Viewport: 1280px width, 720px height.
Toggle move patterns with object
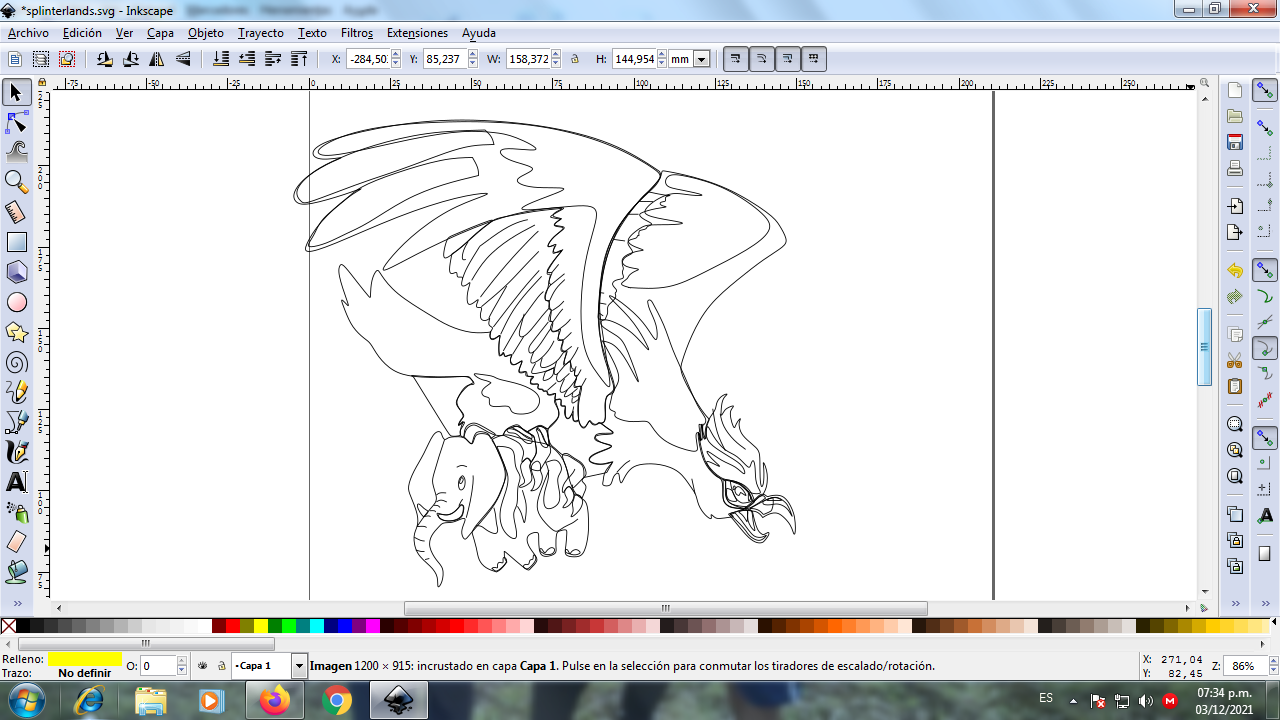814,59
